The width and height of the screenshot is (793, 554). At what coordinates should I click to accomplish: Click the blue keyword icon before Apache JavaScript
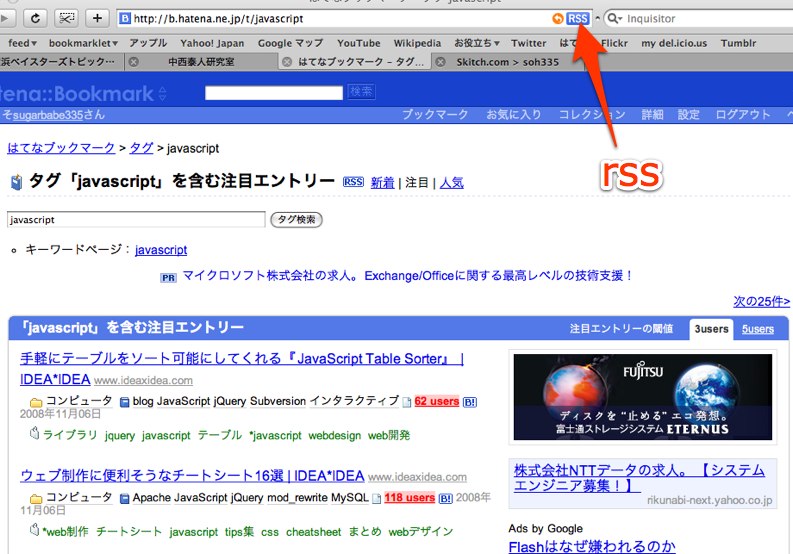click(124, 498)
